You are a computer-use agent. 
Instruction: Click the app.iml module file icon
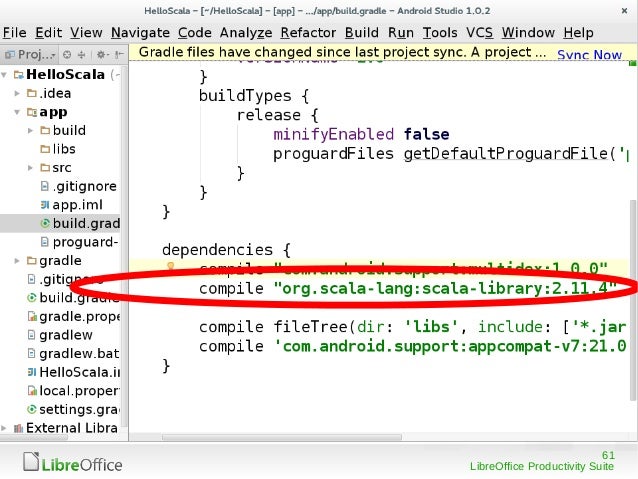[x=45, y=205]
